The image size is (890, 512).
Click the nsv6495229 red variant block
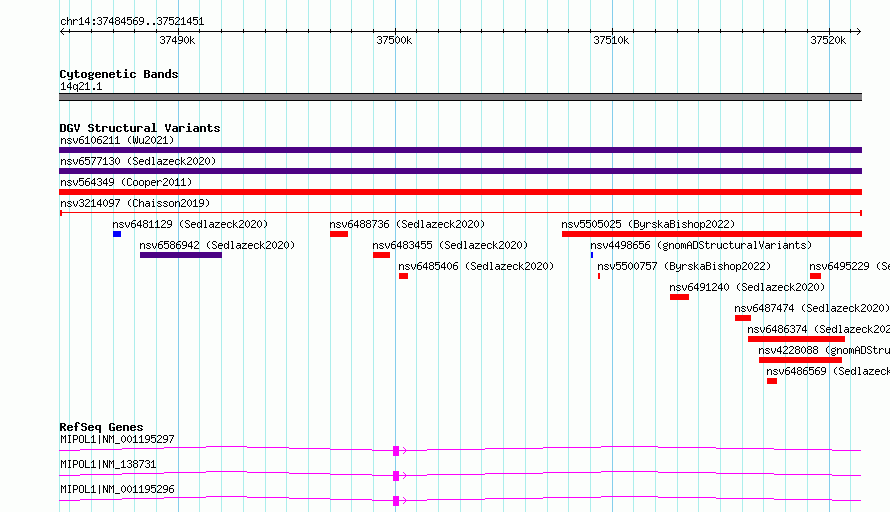click(x=816, y=276)
